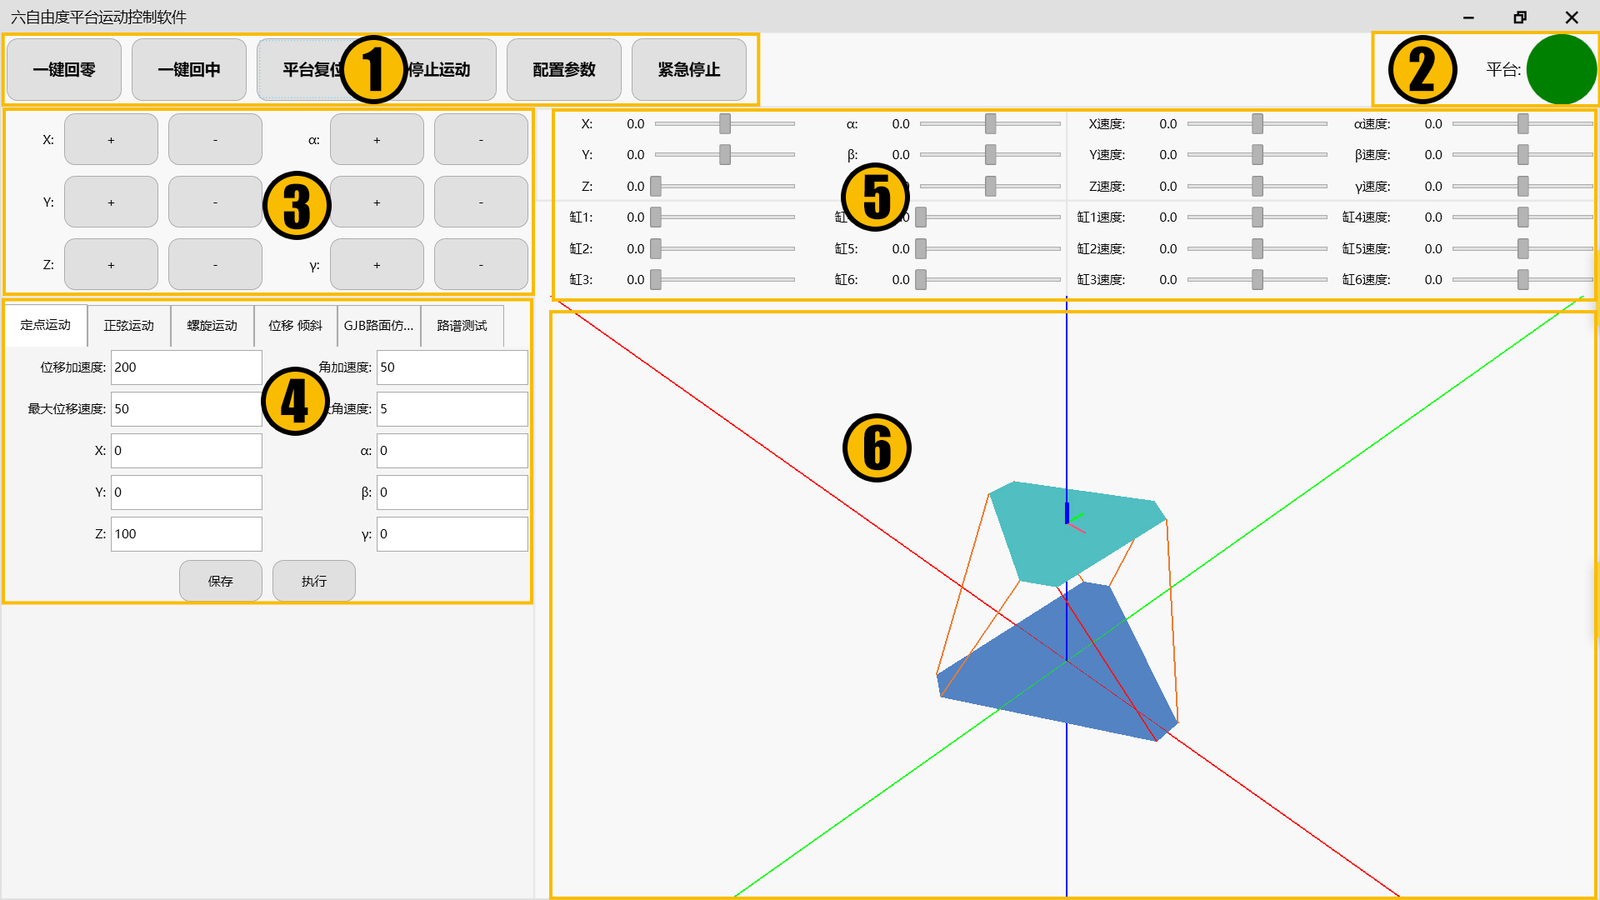Decrease α angle with minus button
The image size is (1600, 900).
[481, 140]
